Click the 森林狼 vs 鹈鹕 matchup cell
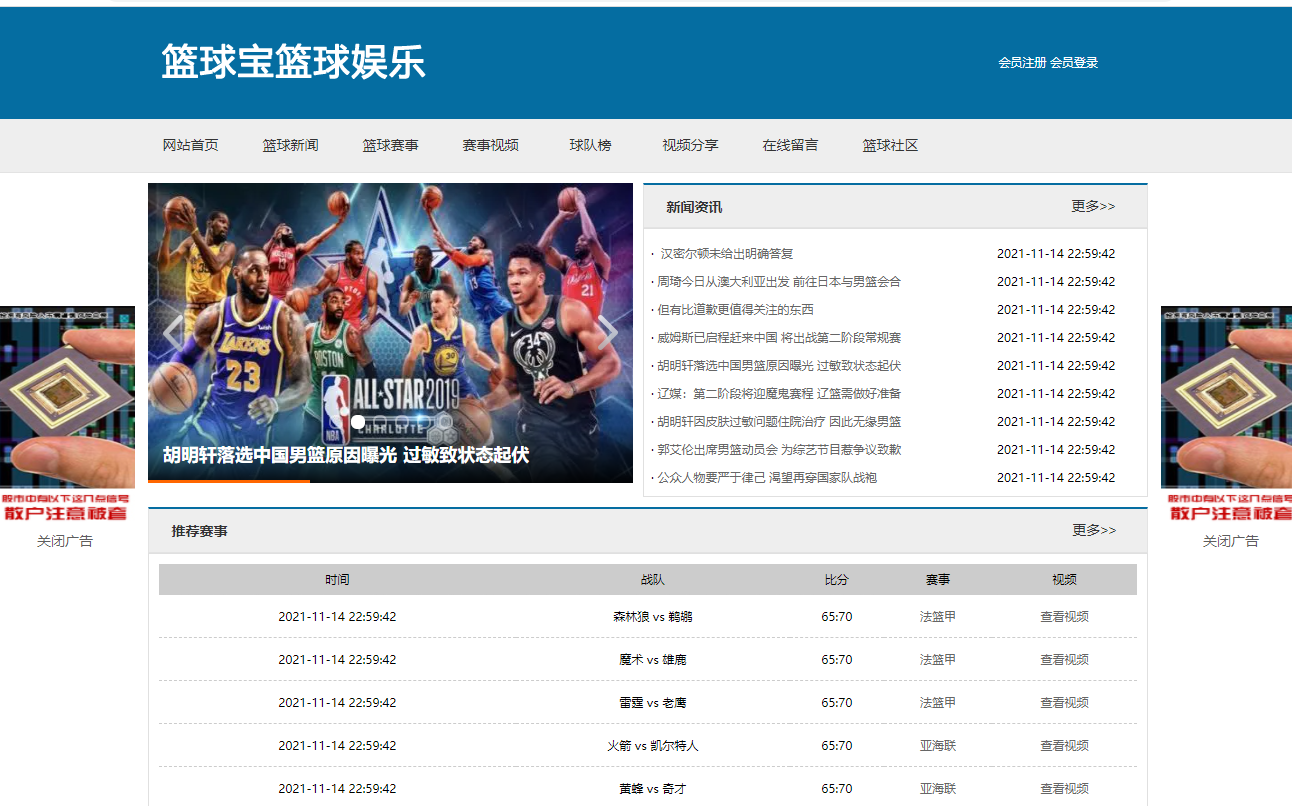Viewport: 1292px width, 806px height. pos(653,617)
